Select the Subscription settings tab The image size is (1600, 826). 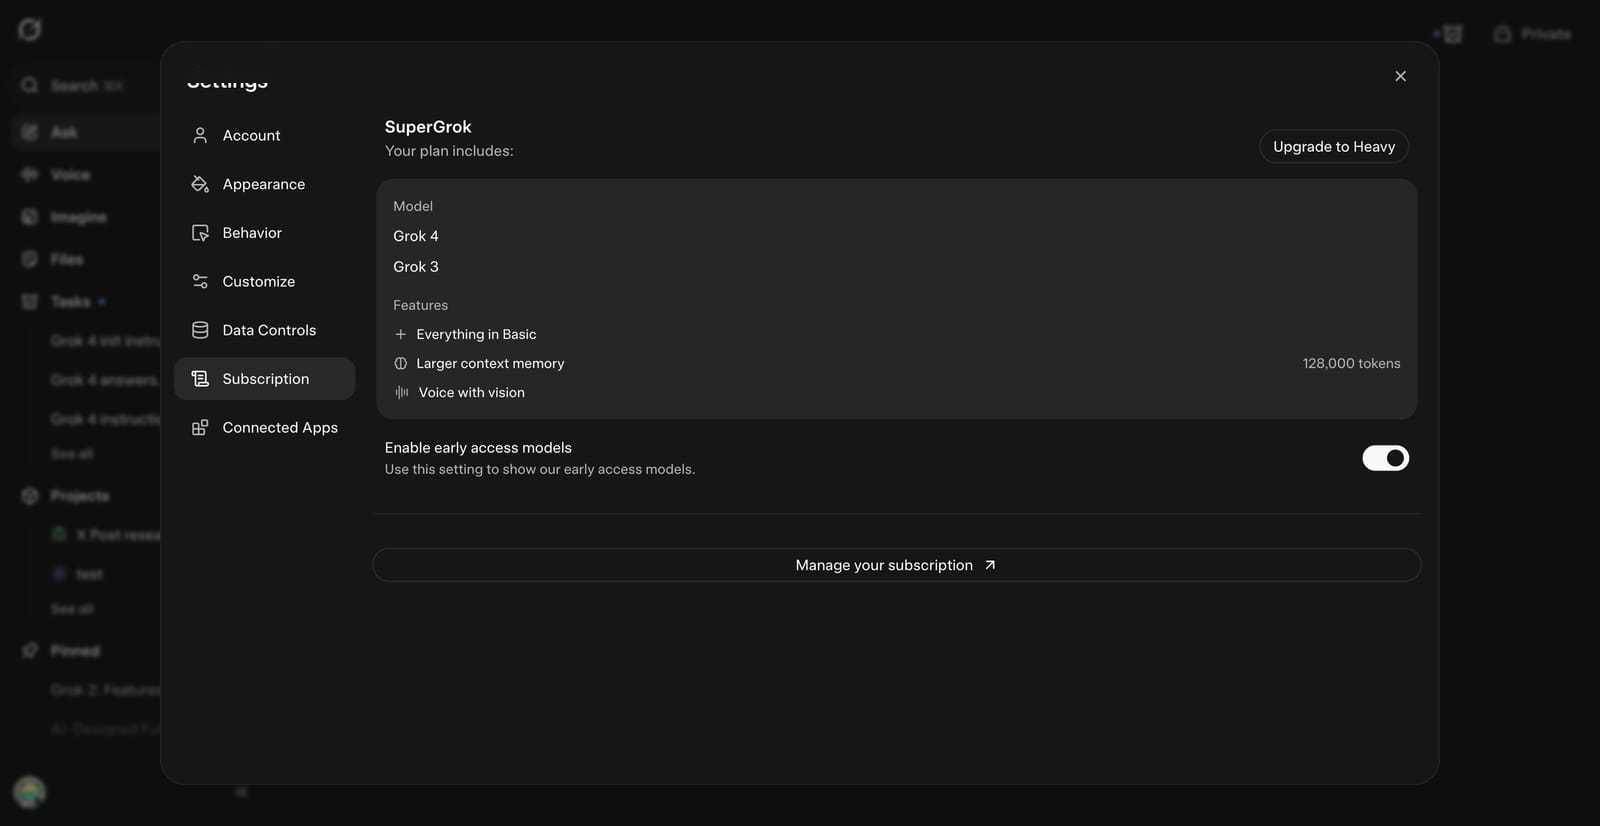(x=264, y=379)
